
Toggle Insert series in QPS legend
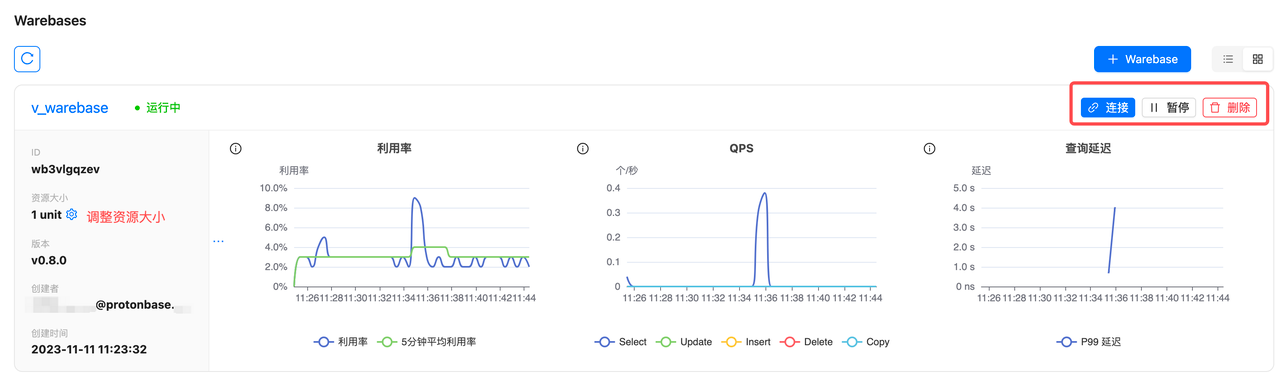tap(747, 342)
